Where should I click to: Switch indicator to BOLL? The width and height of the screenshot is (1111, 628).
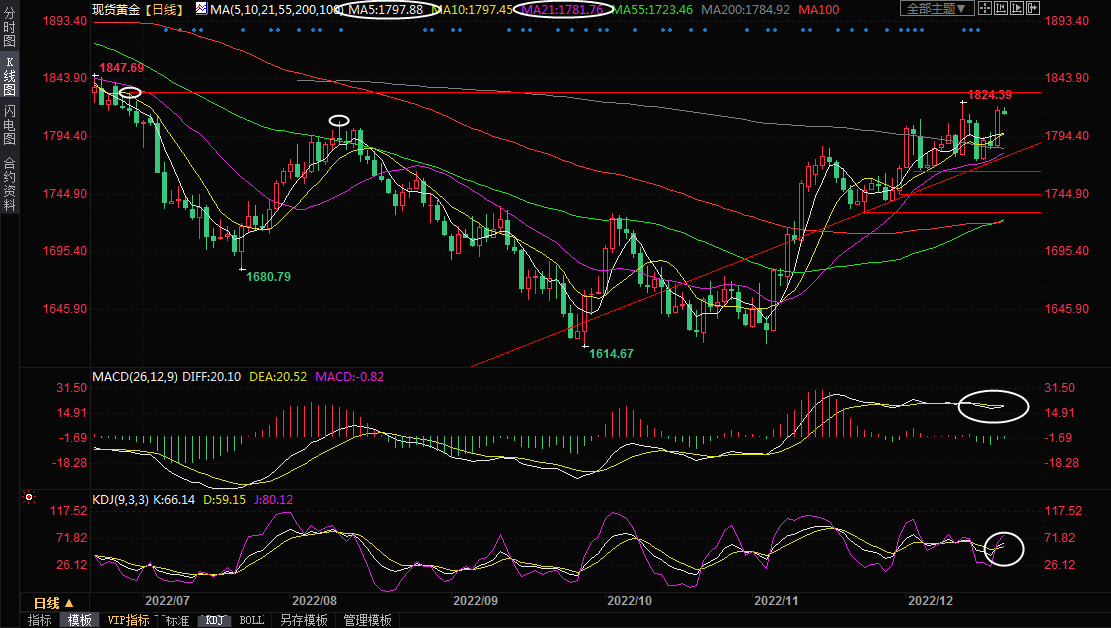pyautogui.click(x=252, y=620)
